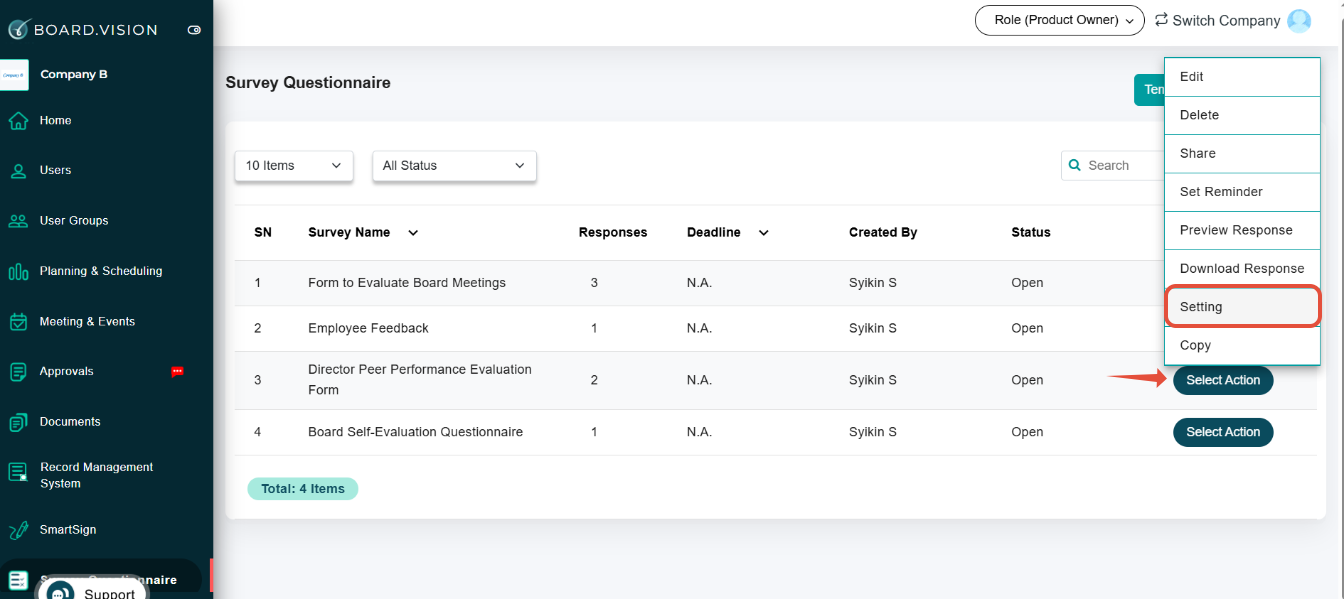Open Planning & Scheduling chart icon
The image size is (1344, 599).
[x=18, y=271]
